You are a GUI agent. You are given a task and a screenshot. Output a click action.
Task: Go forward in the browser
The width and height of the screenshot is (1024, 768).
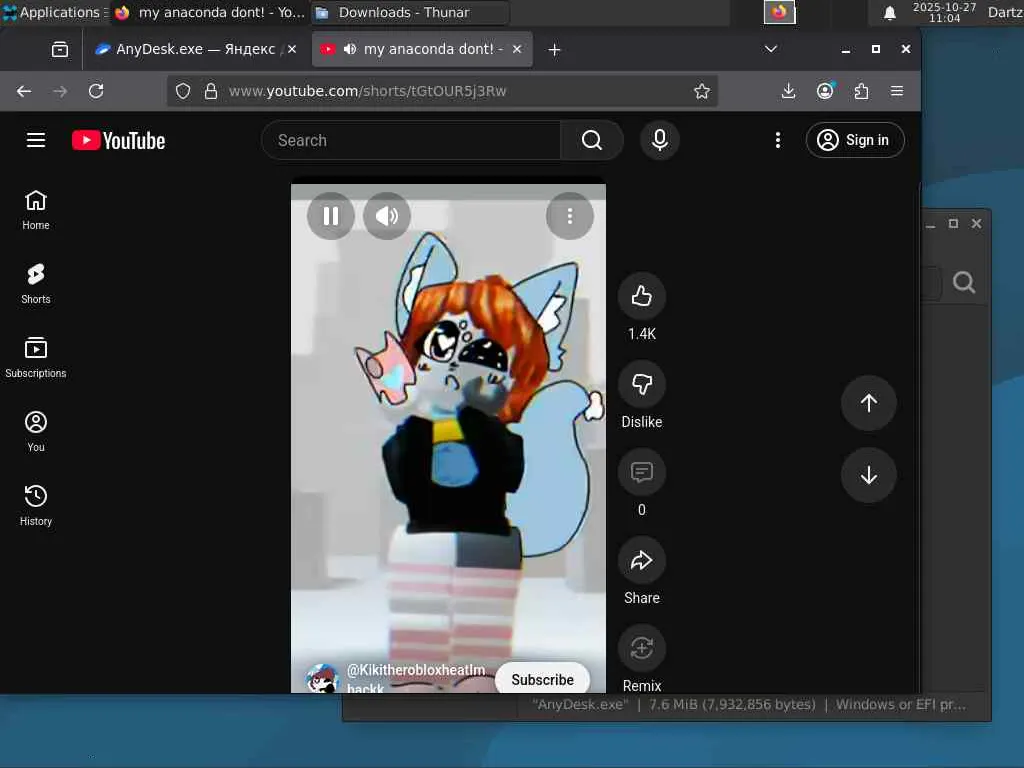pyautogui.click(x=60, y=91)
